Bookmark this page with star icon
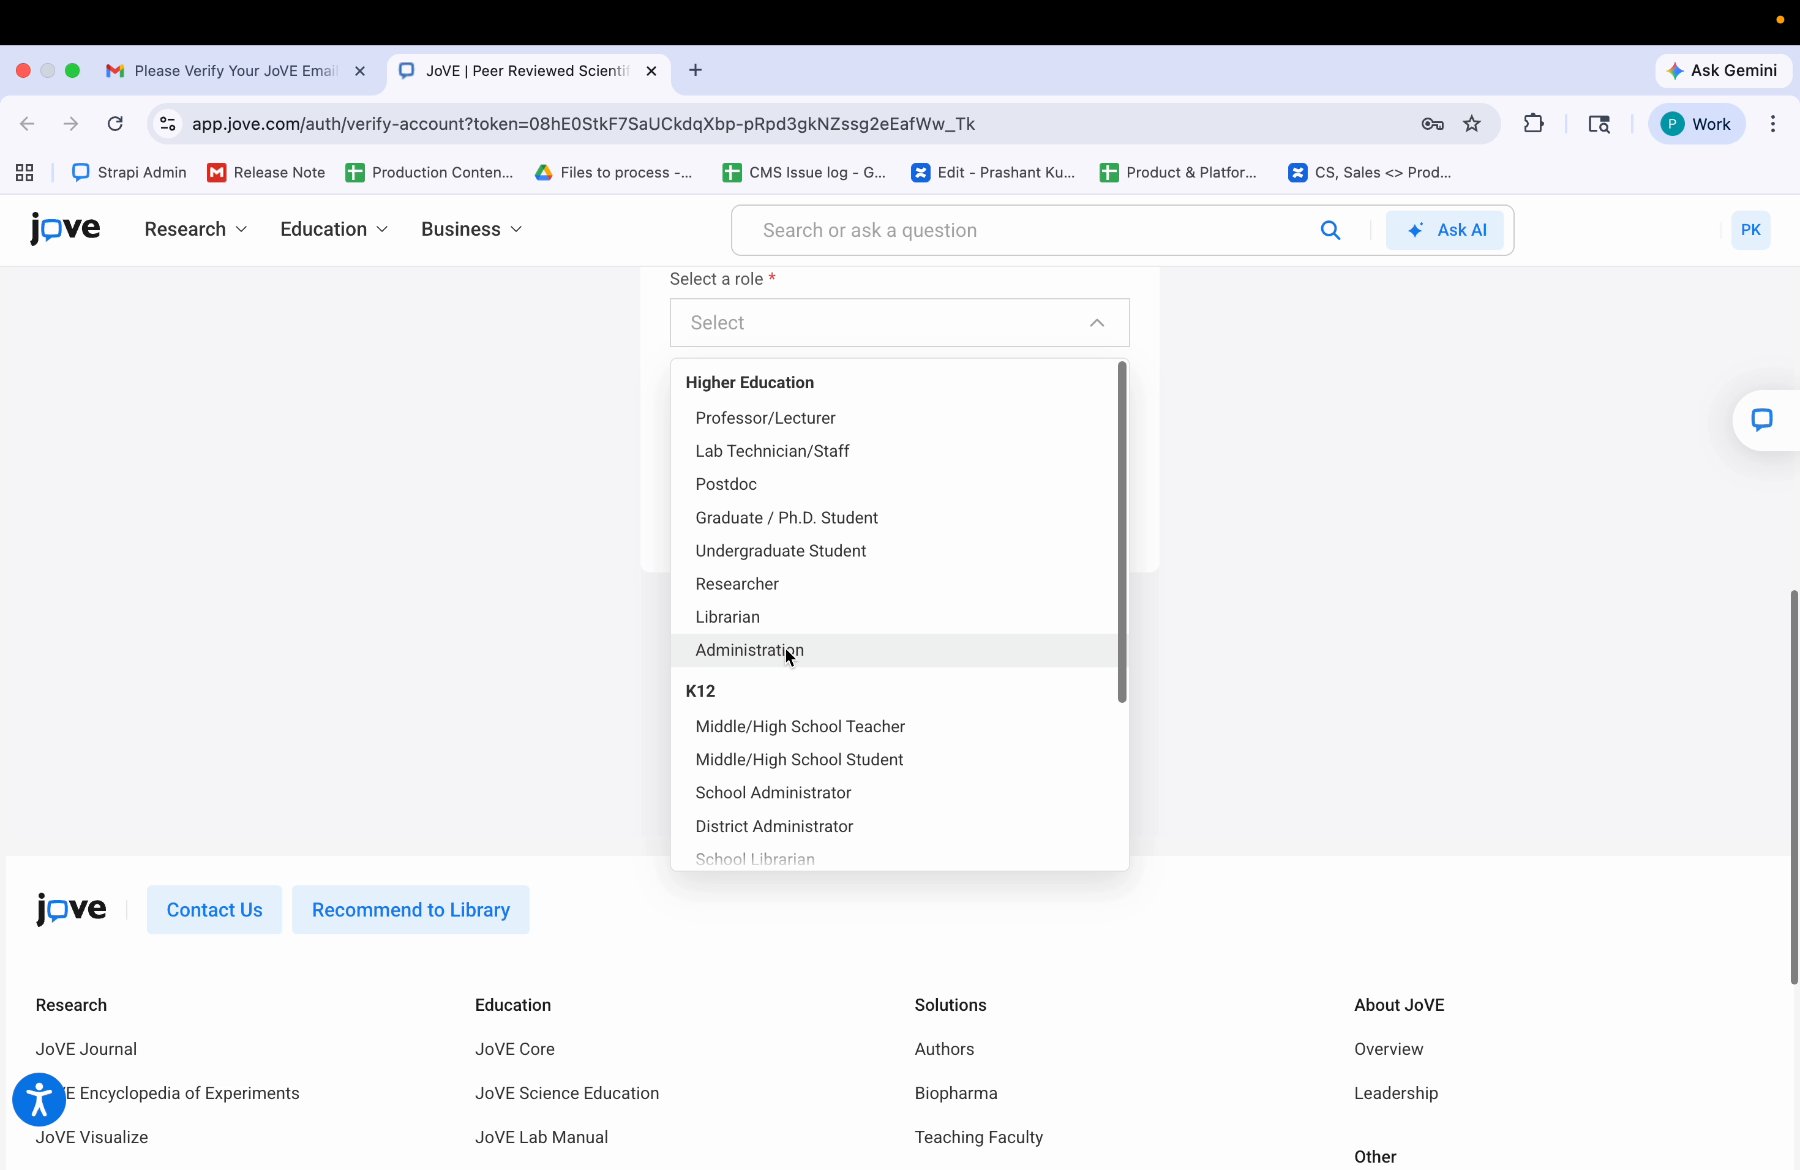The height and width of the screenshot is (1170, 1800). [x=1471, y=124]
